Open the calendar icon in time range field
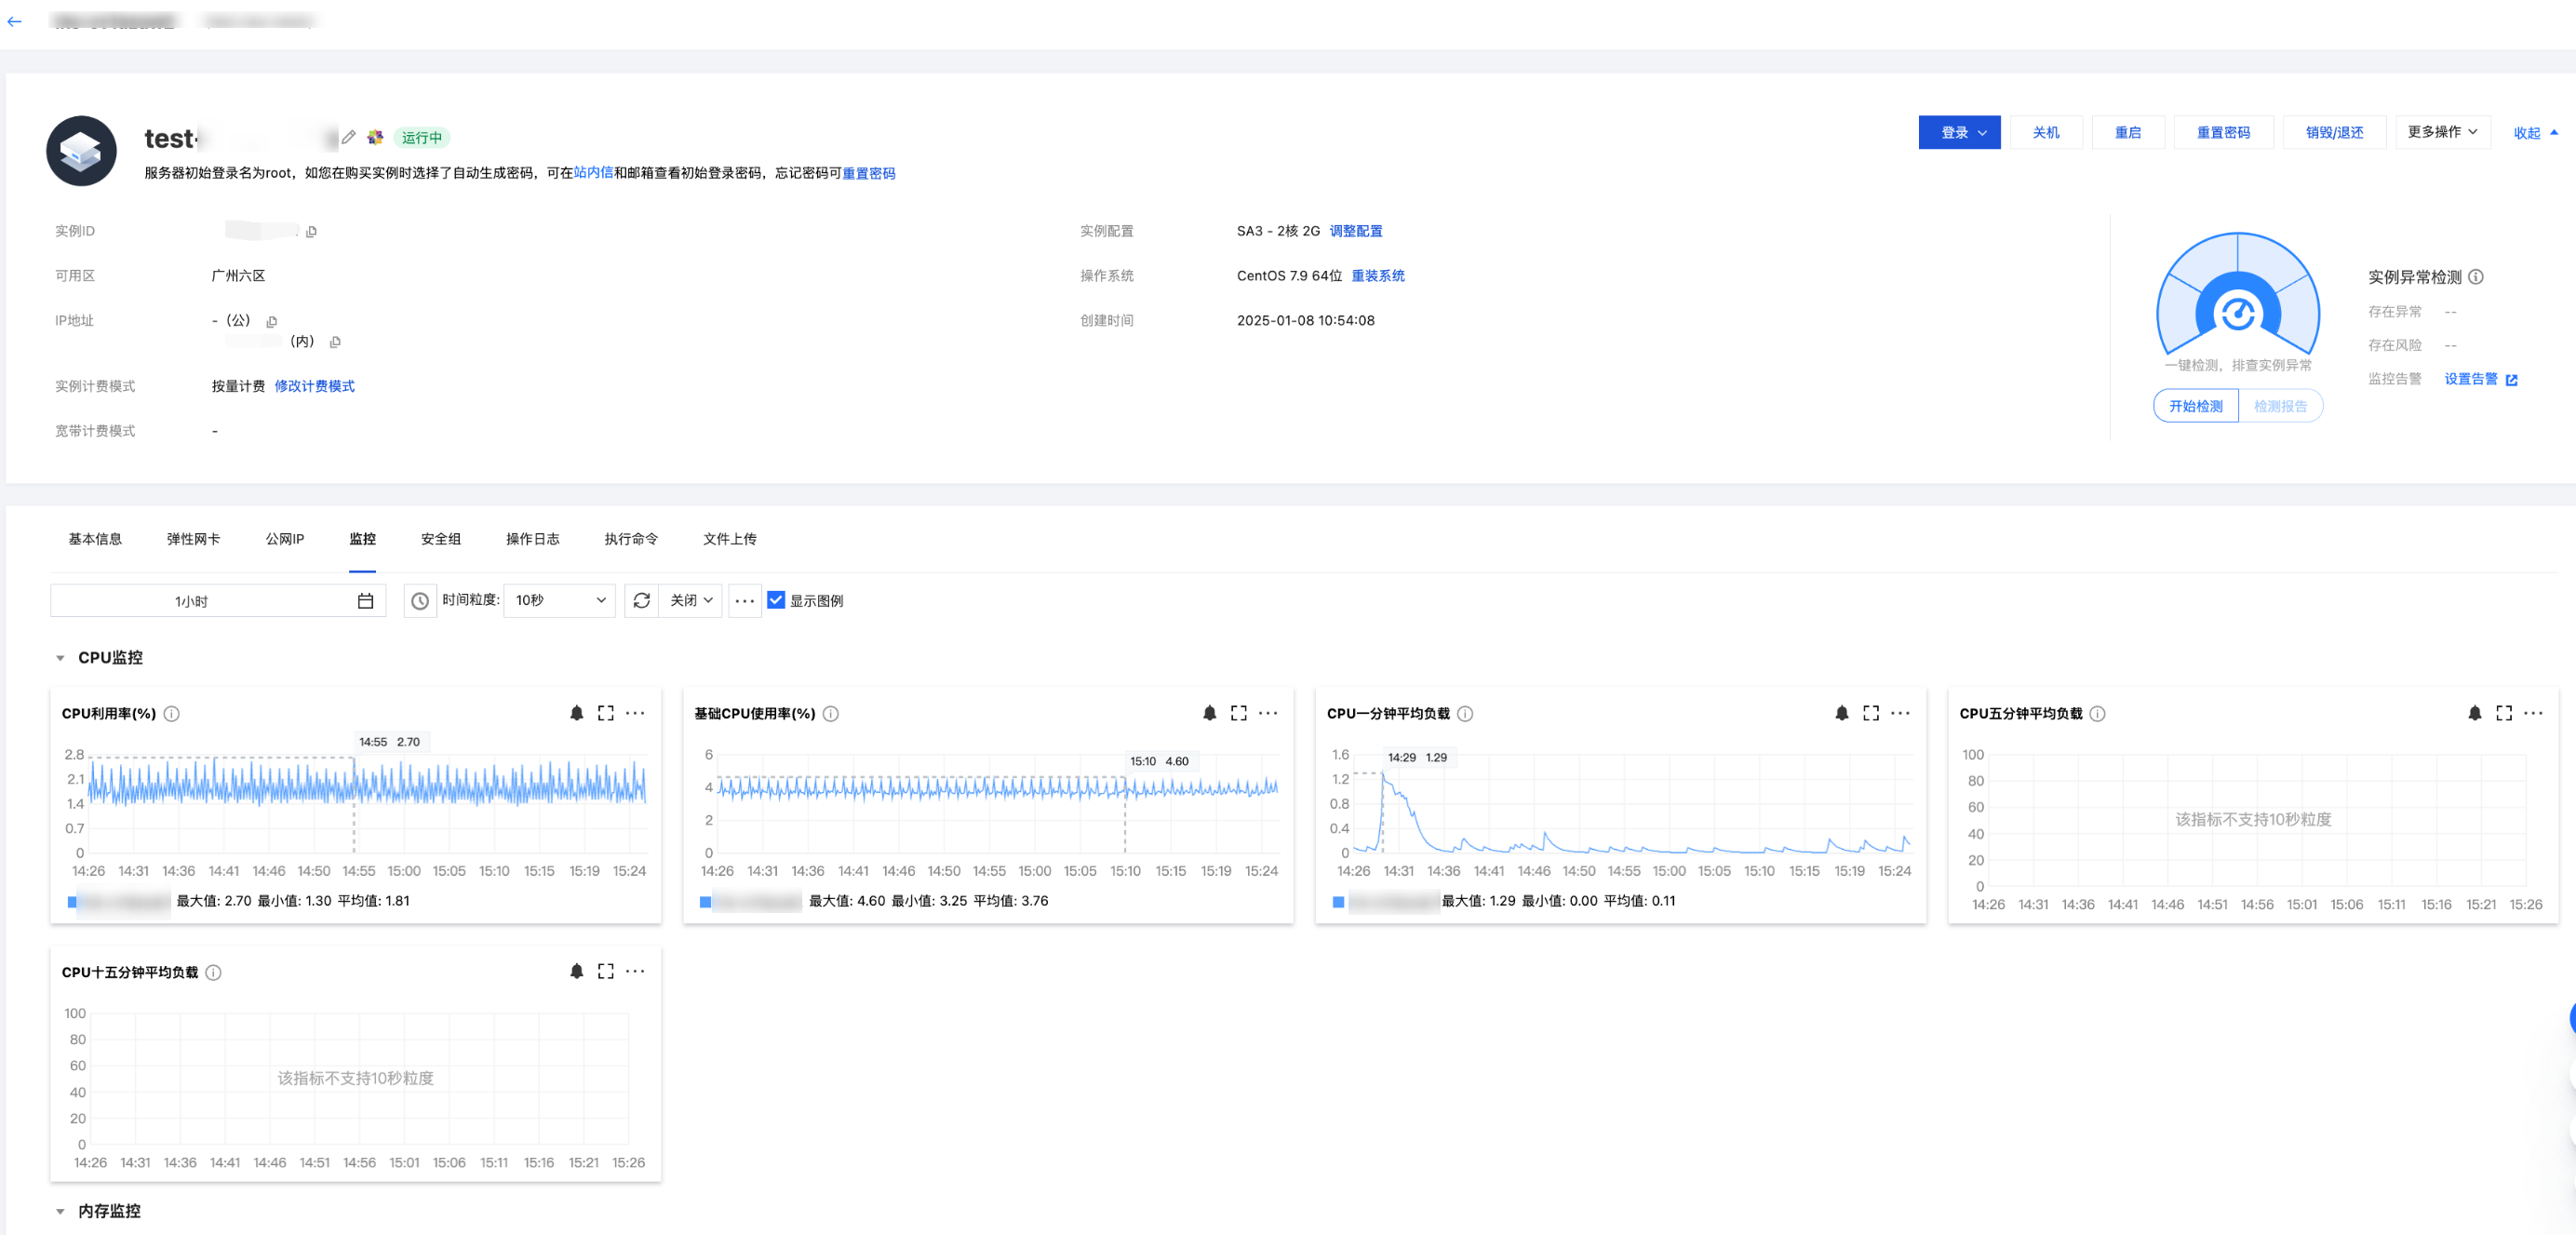2576x1235 pixels. pyautogui.click(x=365, y=601)
